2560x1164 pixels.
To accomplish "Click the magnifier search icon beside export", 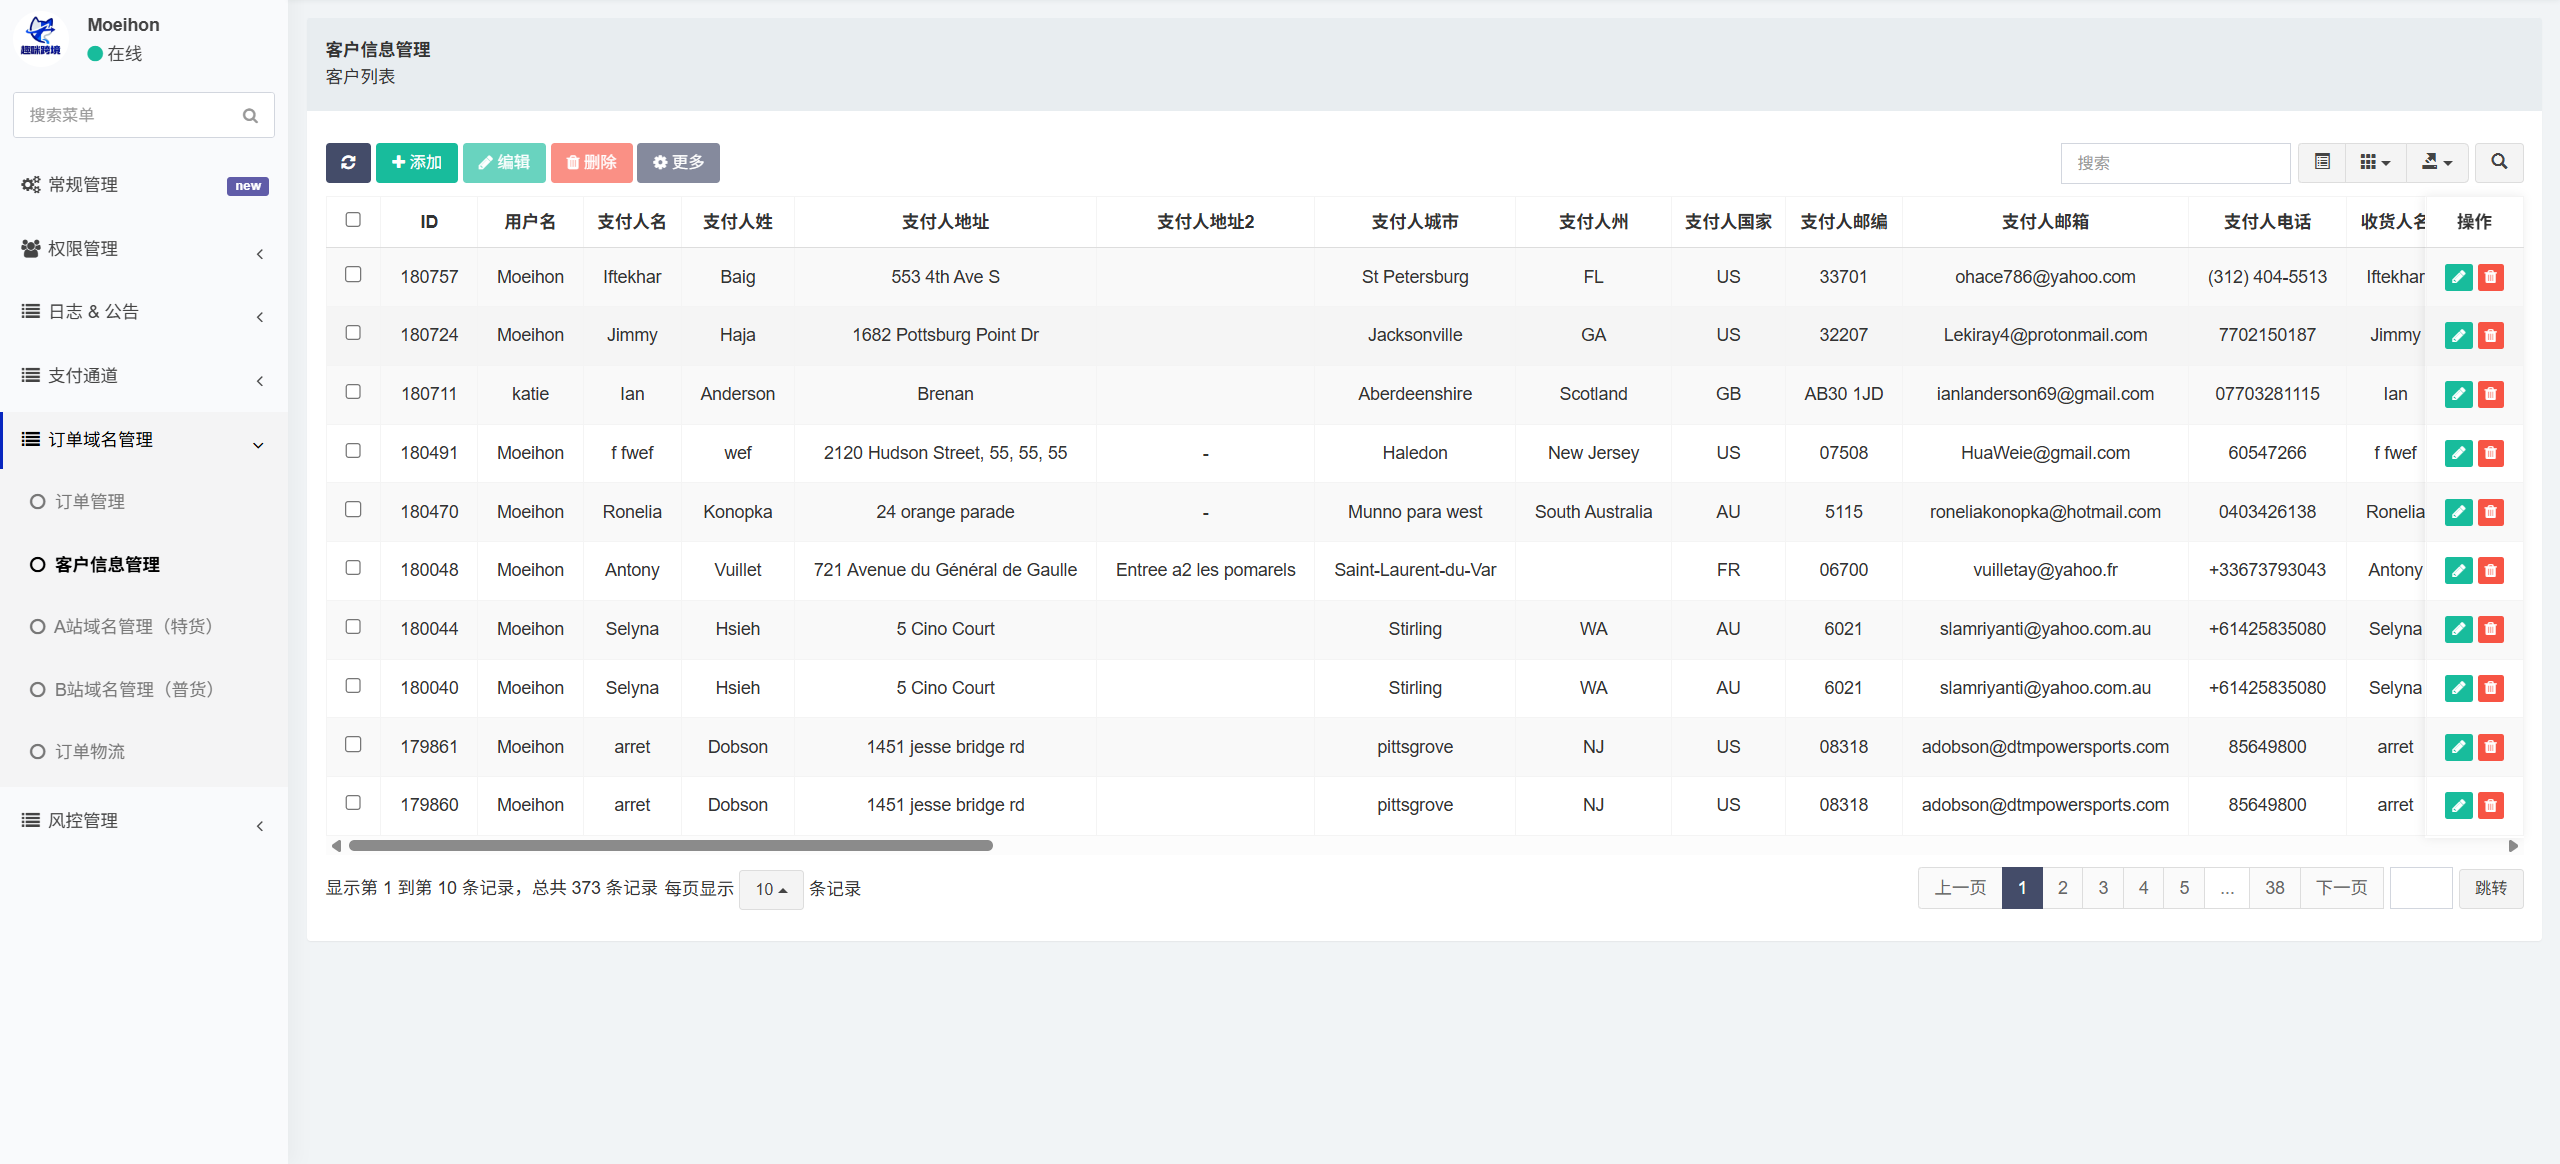I will point(2499,163).
